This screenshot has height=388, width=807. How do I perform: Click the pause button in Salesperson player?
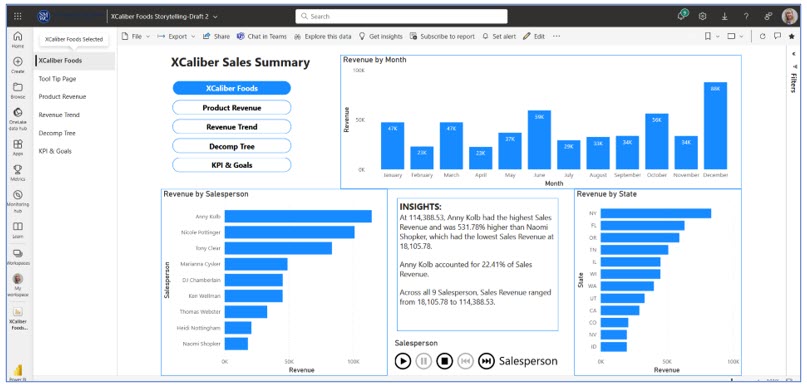coord(424,361)
